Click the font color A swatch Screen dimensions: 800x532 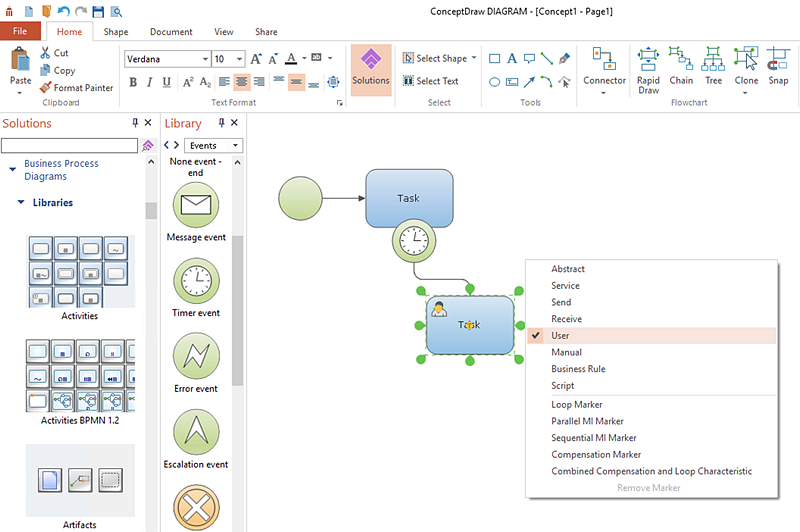point(290,59)
